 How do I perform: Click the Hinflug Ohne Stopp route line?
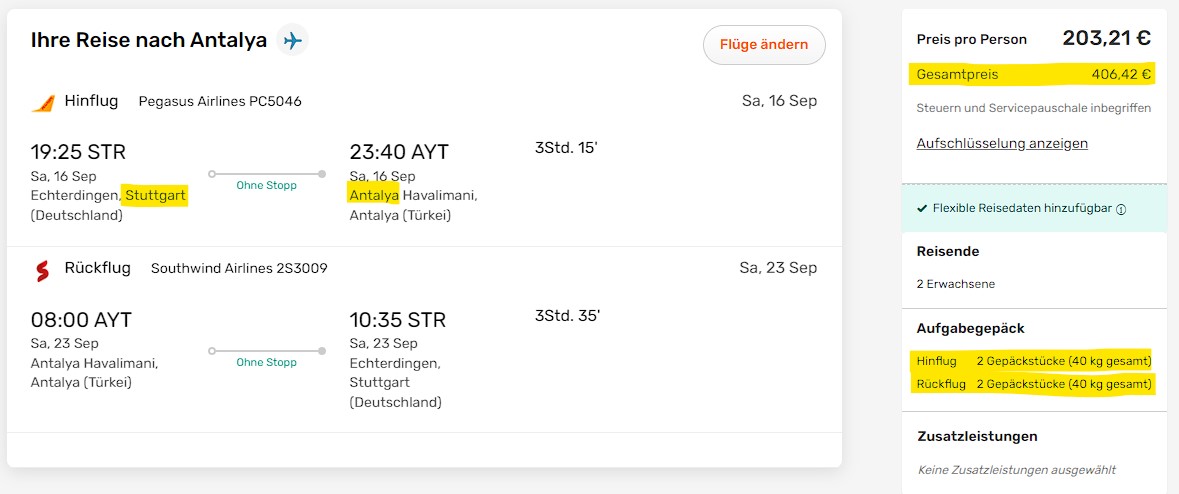266,174
